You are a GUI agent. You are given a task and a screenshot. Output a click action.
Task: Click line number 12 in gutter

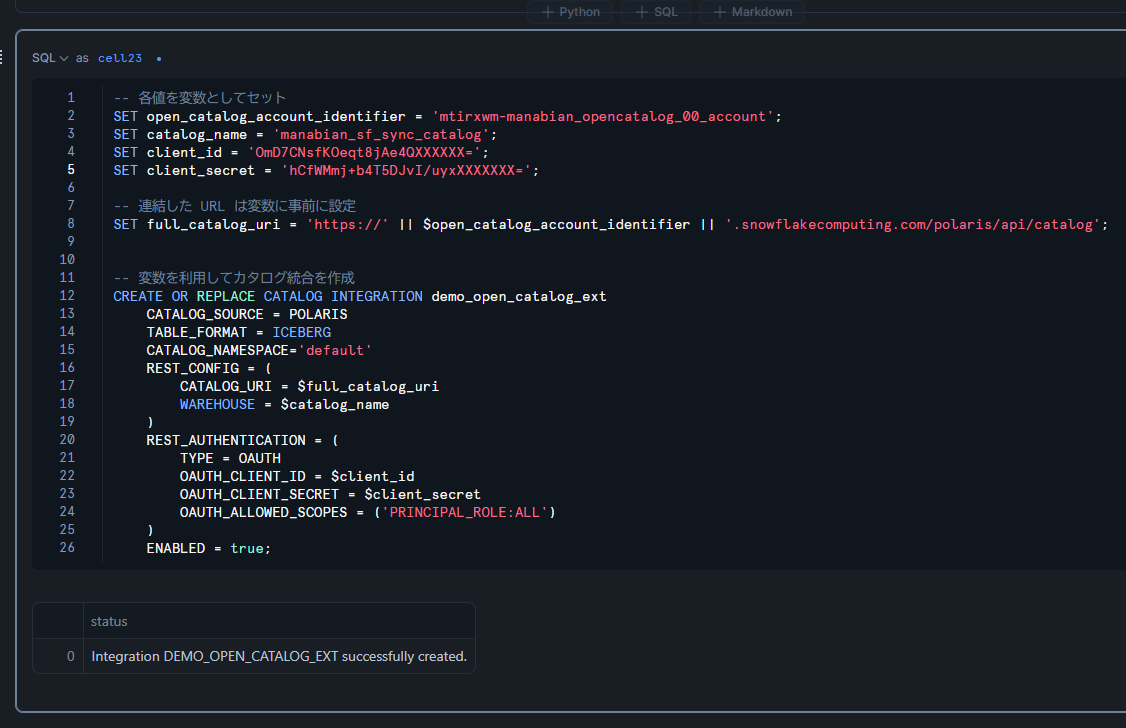[67, 295]
